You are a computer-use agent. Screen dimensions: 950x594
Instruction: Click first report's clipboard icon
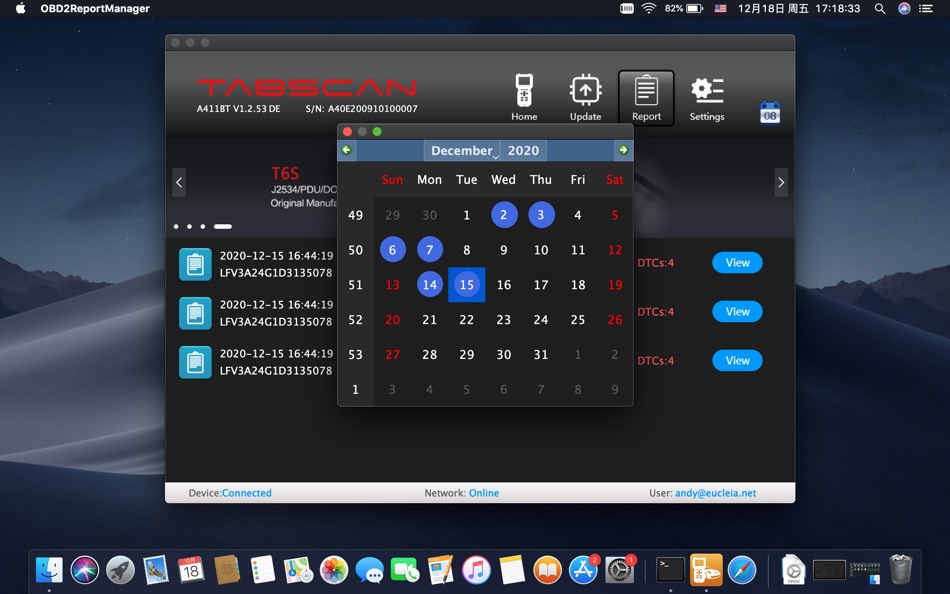pyautogui.click(x=195, y=264)
